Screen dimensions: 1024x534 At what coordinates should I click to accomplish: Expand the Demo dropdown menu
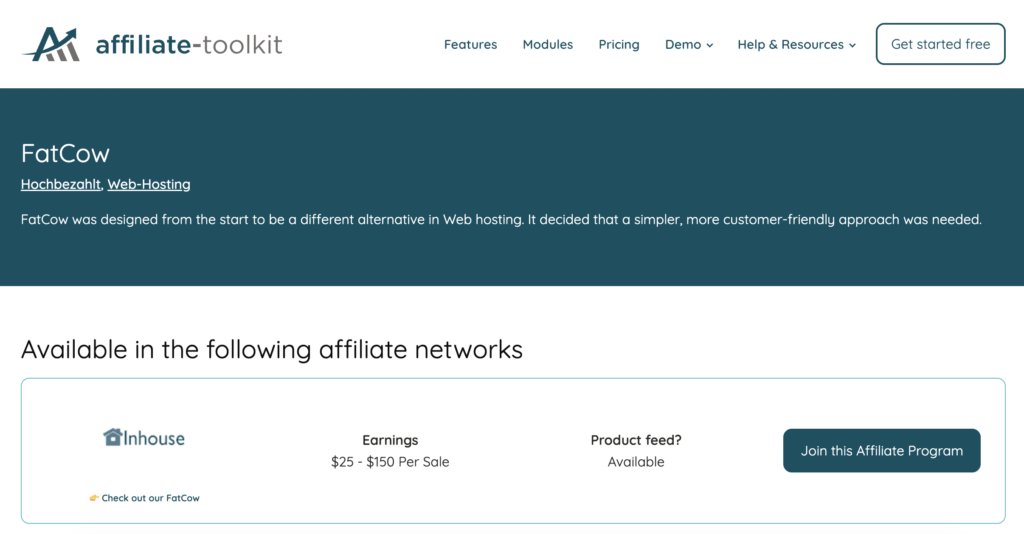pos(689,44)
